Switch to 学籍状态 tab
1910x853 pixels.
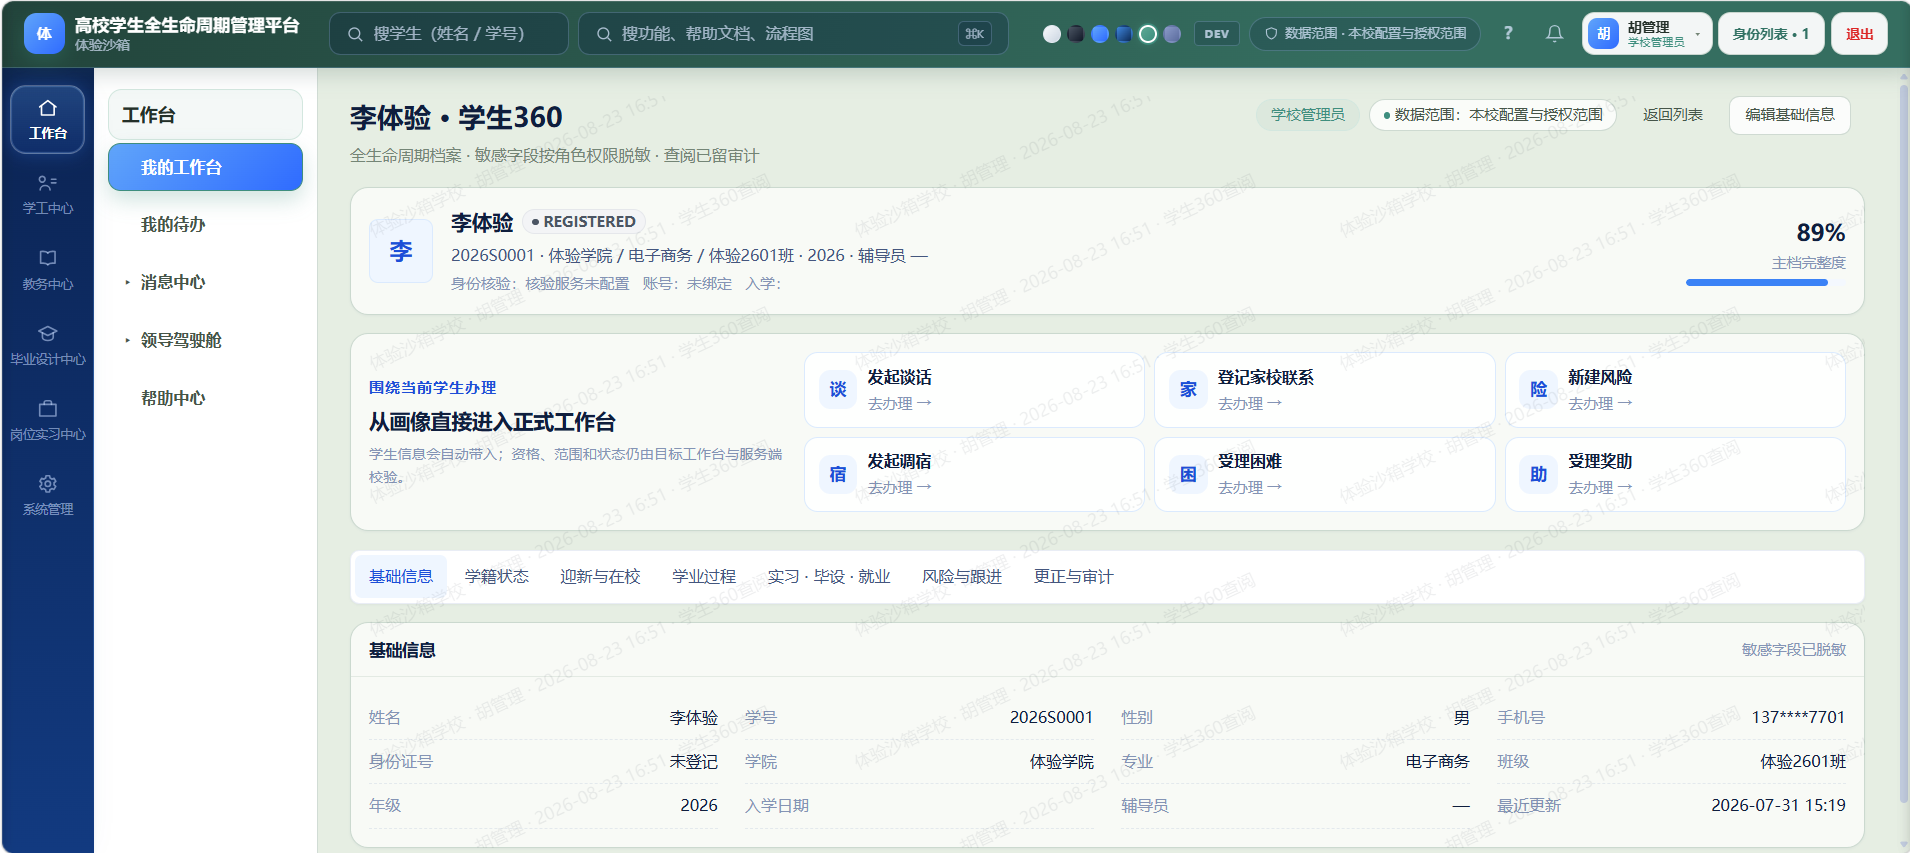tap(497, 577)
